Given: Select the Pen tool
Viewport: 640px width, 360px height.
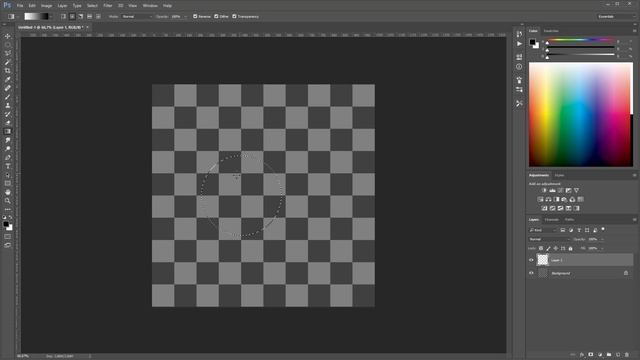Looking at the screenshot, I should 8,158.
